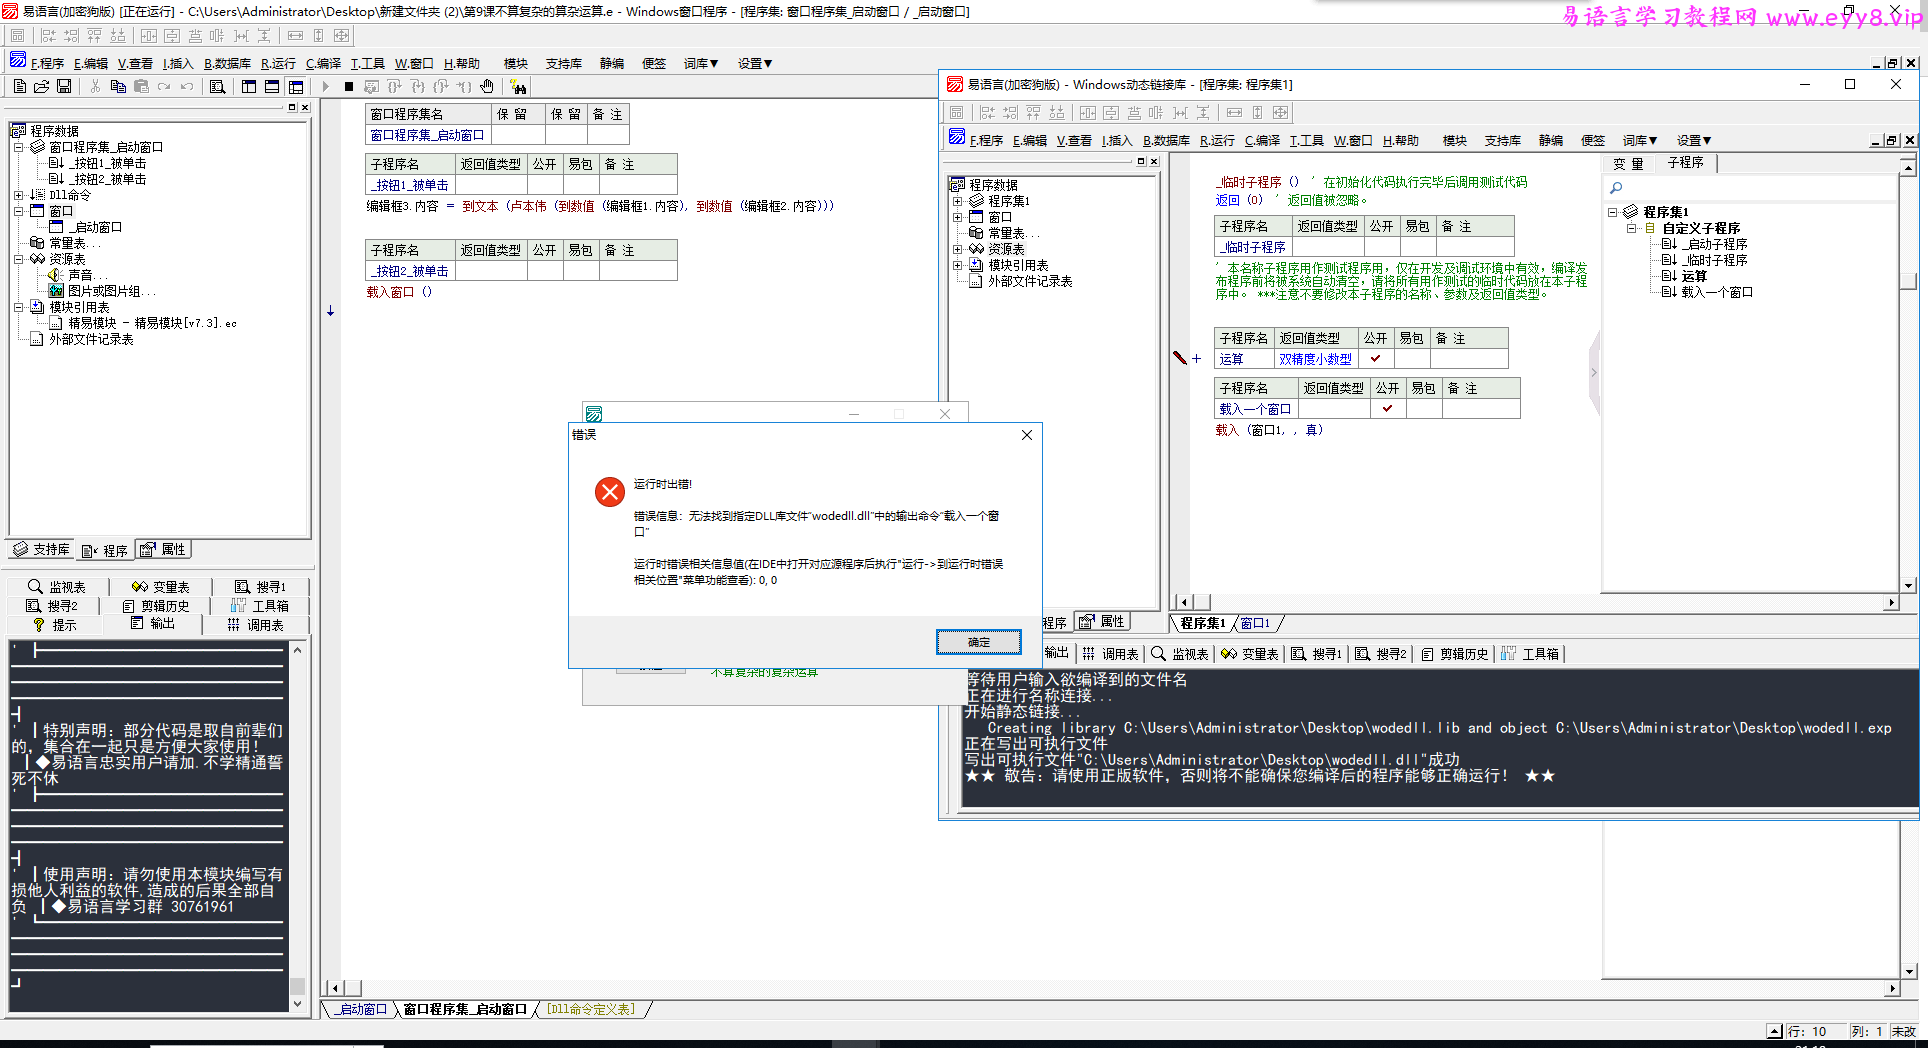The height and width of the screenshot is (1048, 1928).
Task: Collapse 资源表 node in left tree
Action: 18,259
